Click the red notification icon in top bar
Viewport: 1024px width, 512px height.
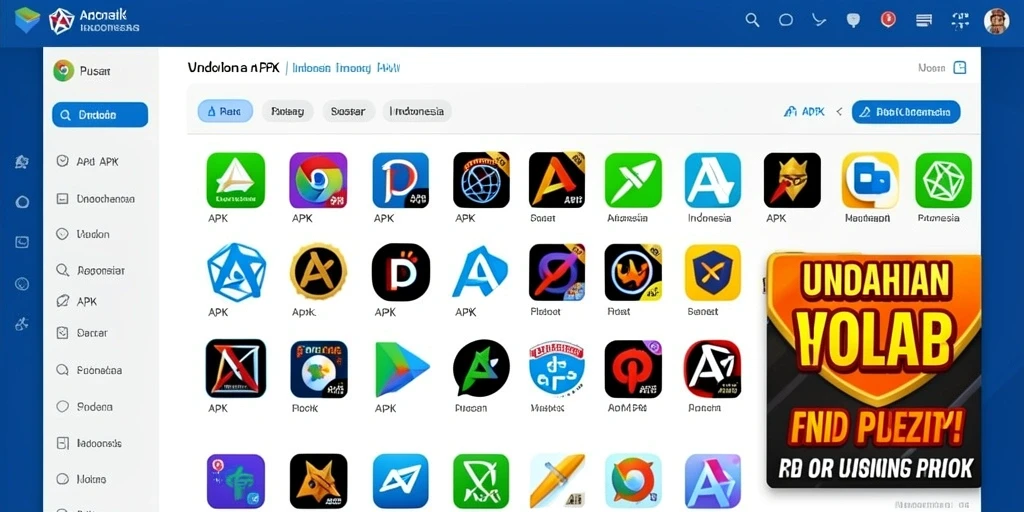pyautogui.click(x=887, y=20)
